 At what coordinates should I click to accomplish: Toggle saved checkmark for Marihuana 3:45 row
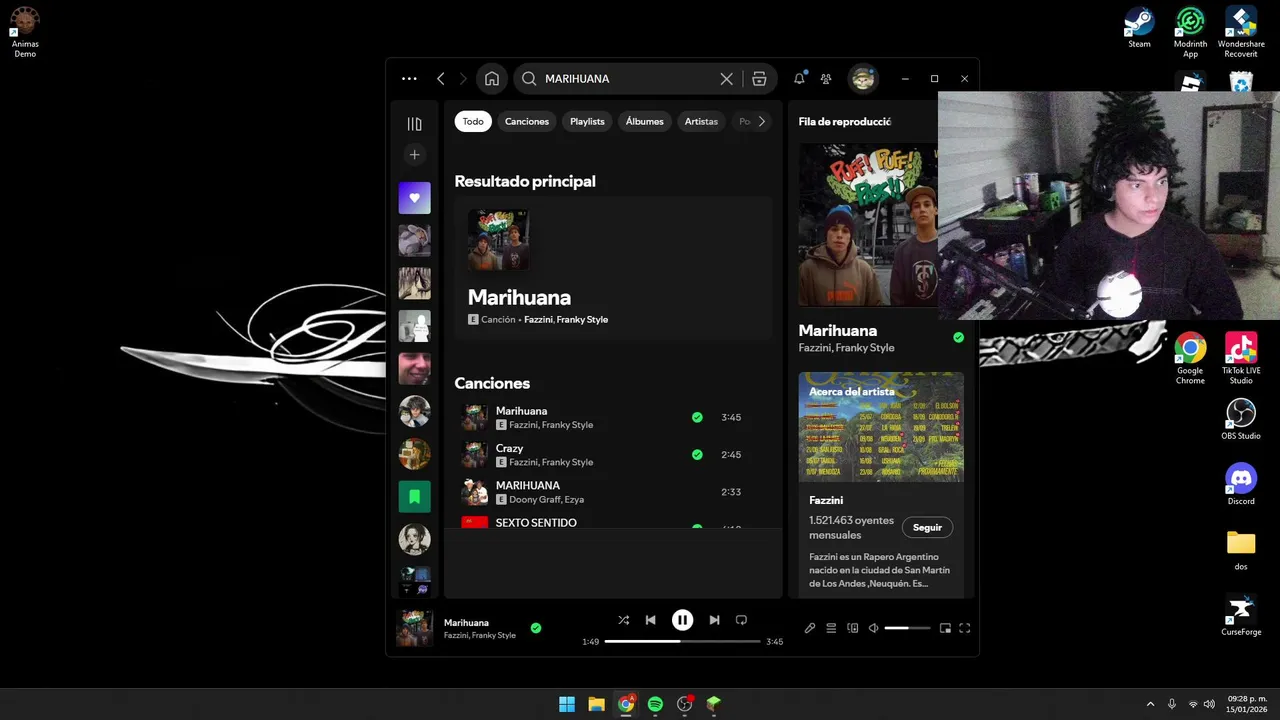[x=697, y=418]
